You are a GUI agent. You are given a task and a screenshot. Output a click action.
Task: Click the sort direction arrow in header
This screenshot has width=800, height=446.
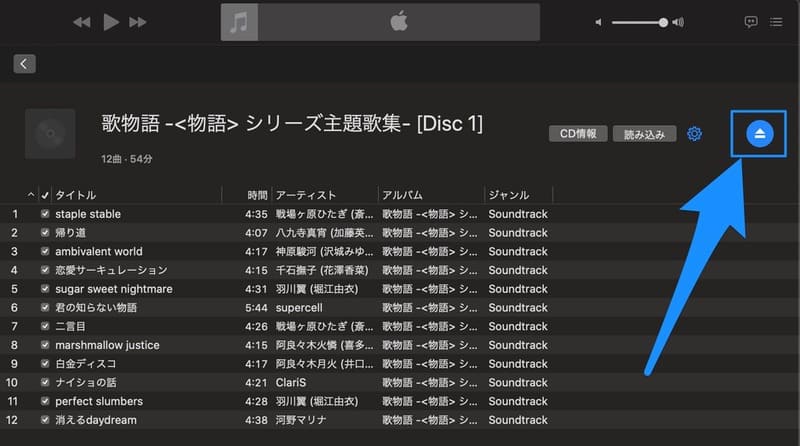tap(30, 195)
